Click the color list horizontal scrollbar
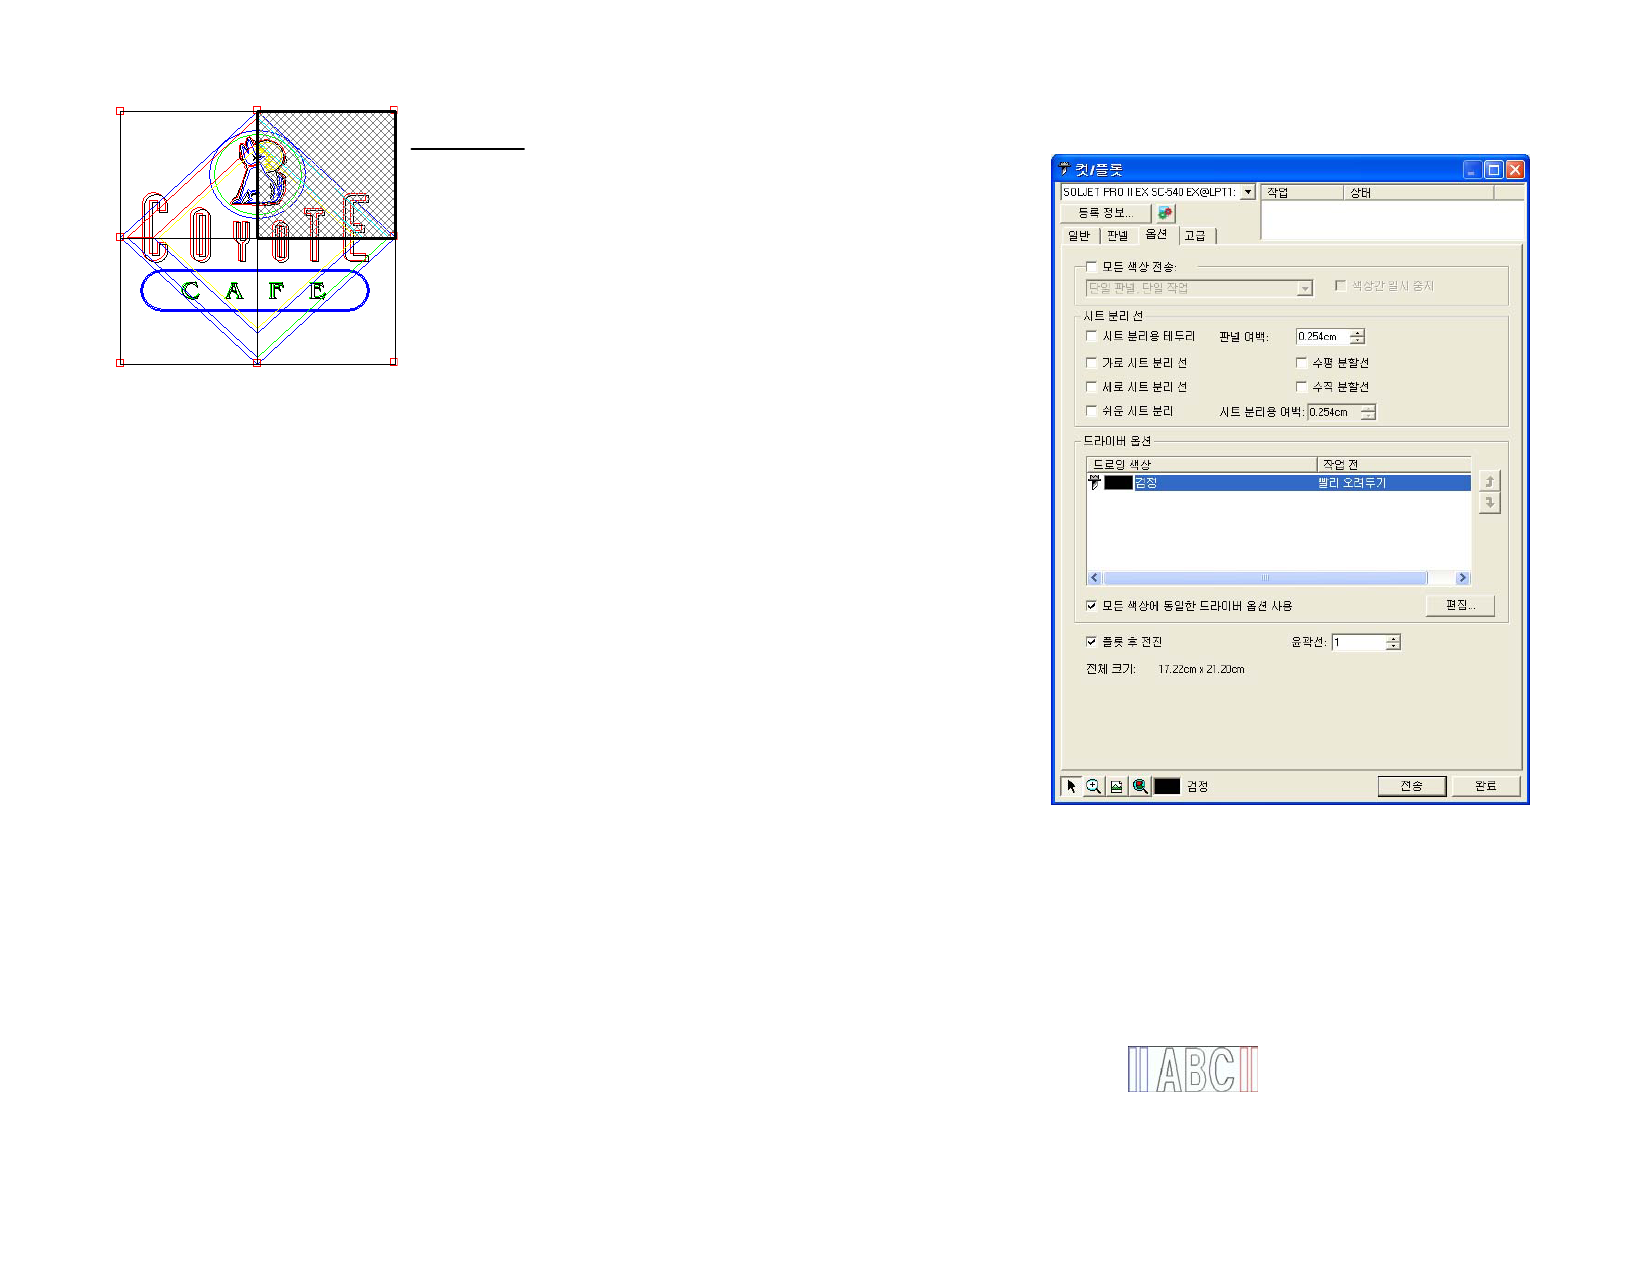 coord(1265,578)
